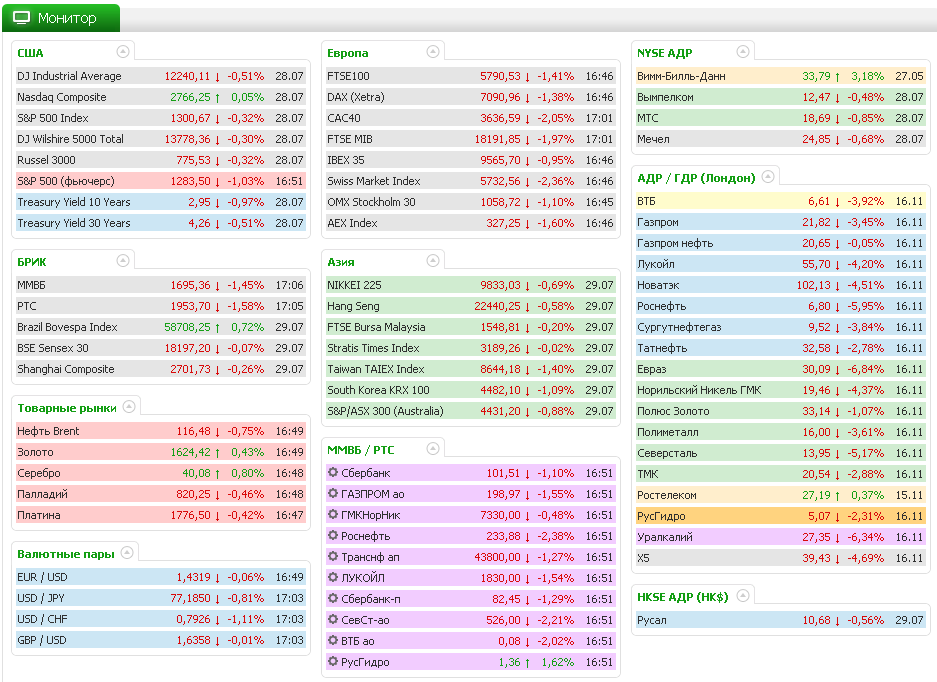Collapse the NYSE АДР section
Screen dimensions: 937x682
[x=743, y=51]
